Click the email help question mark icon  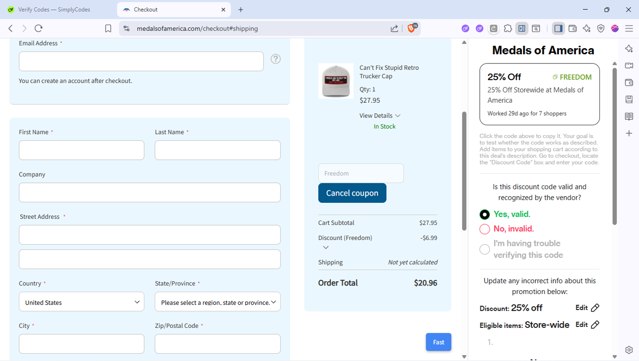tap(275, 59)
